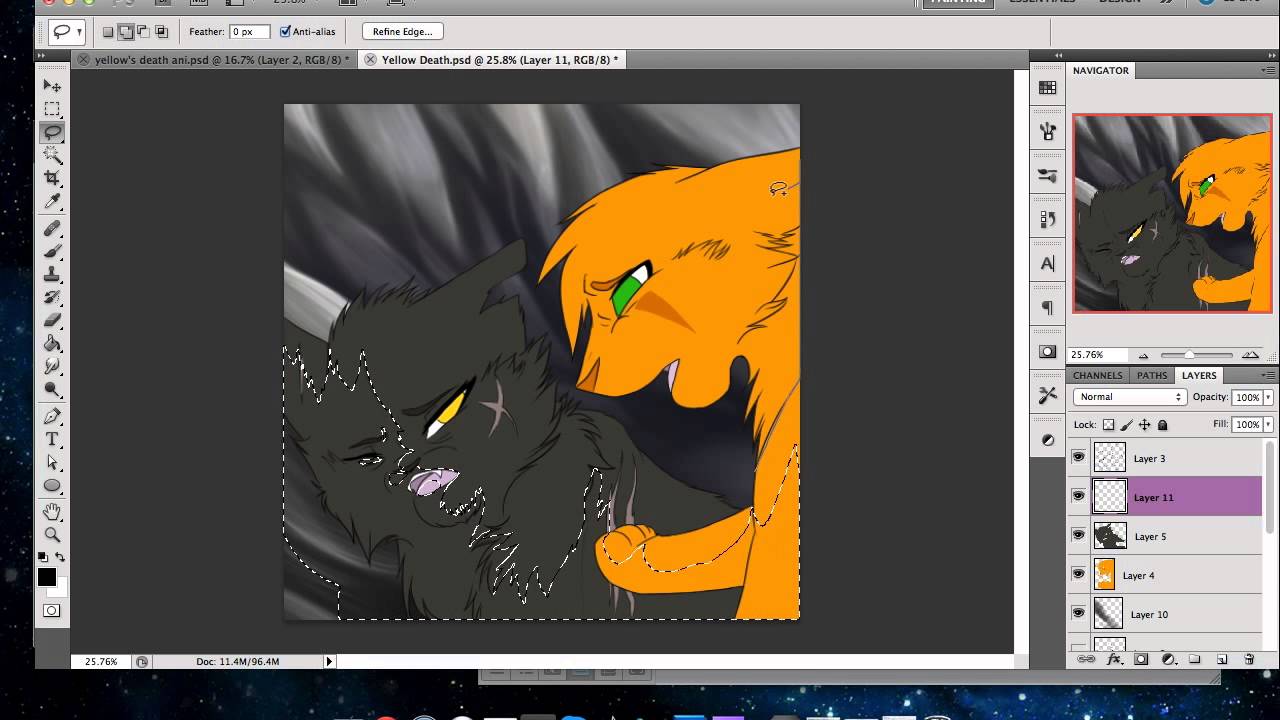
Task: Select the Magic Wand tool
Action: 52,155
